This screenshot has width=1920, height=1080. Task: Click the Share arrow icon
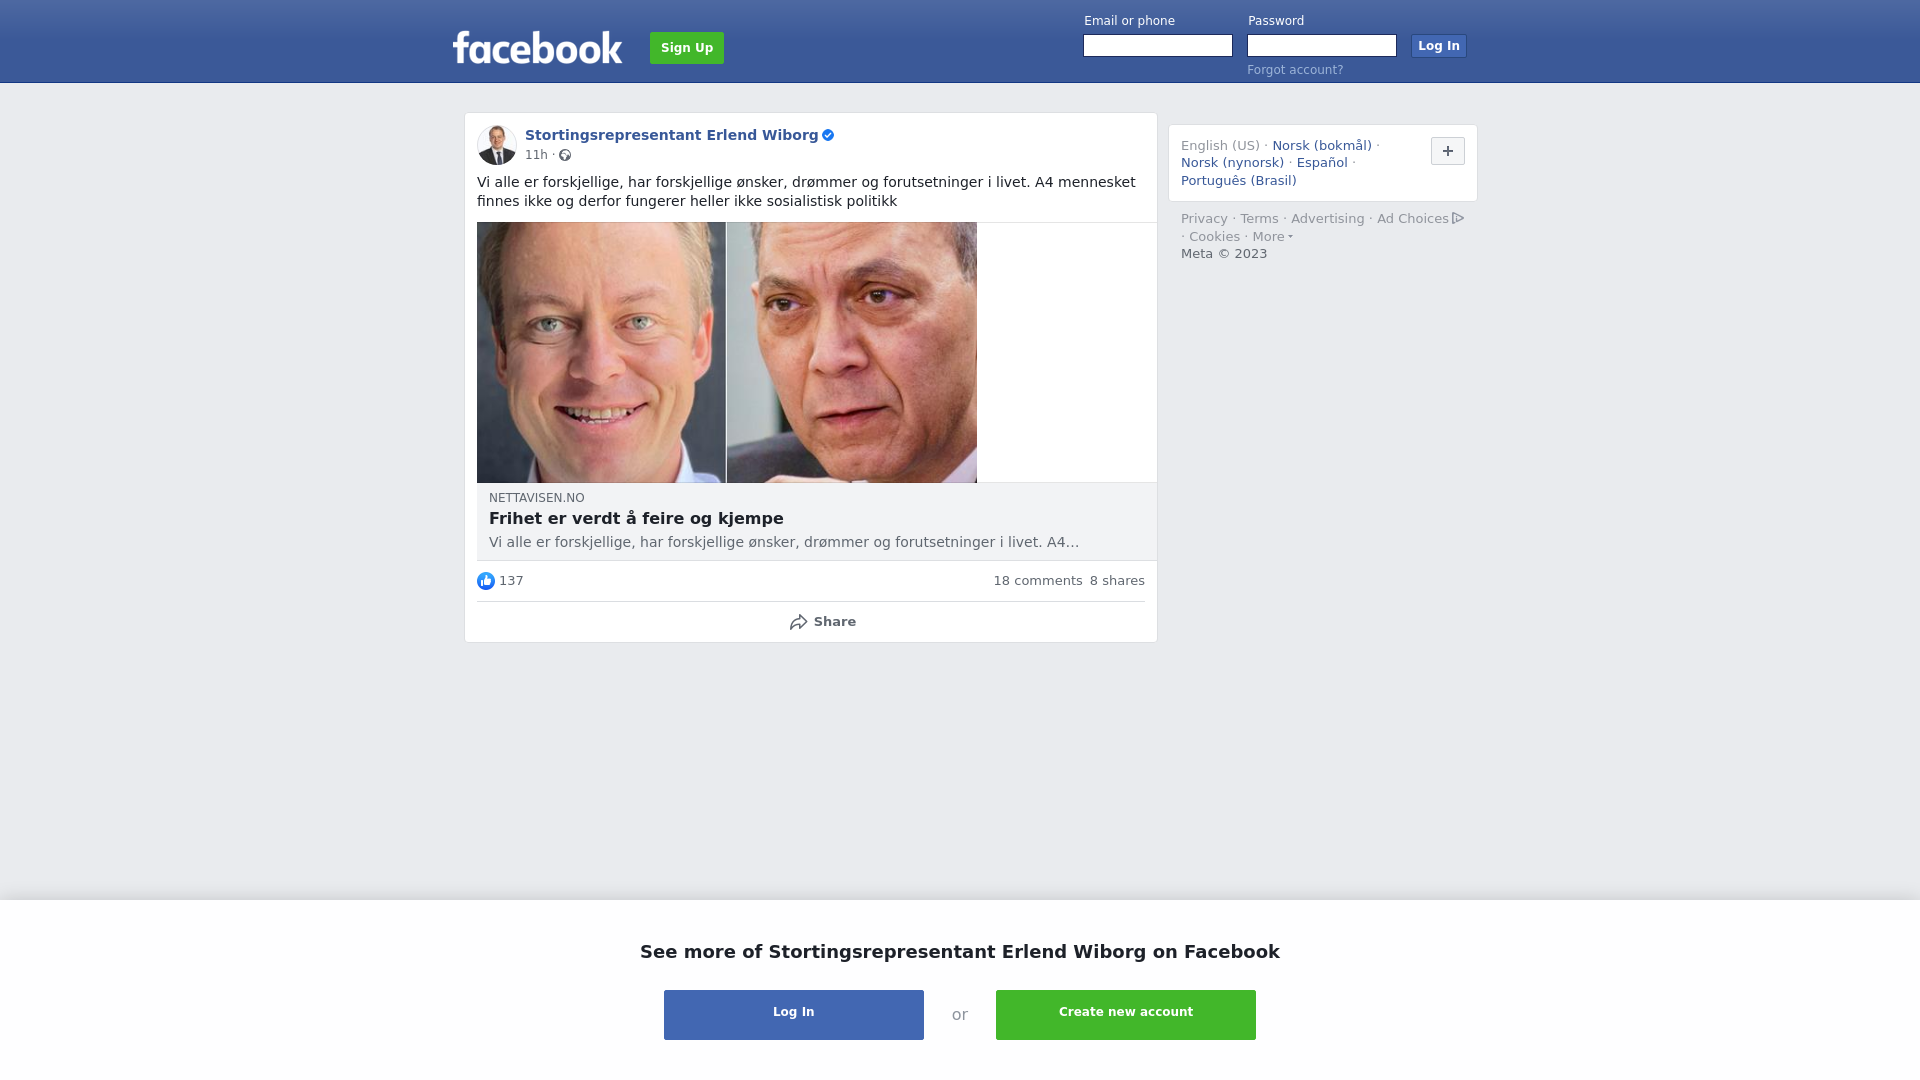point(798,622)
